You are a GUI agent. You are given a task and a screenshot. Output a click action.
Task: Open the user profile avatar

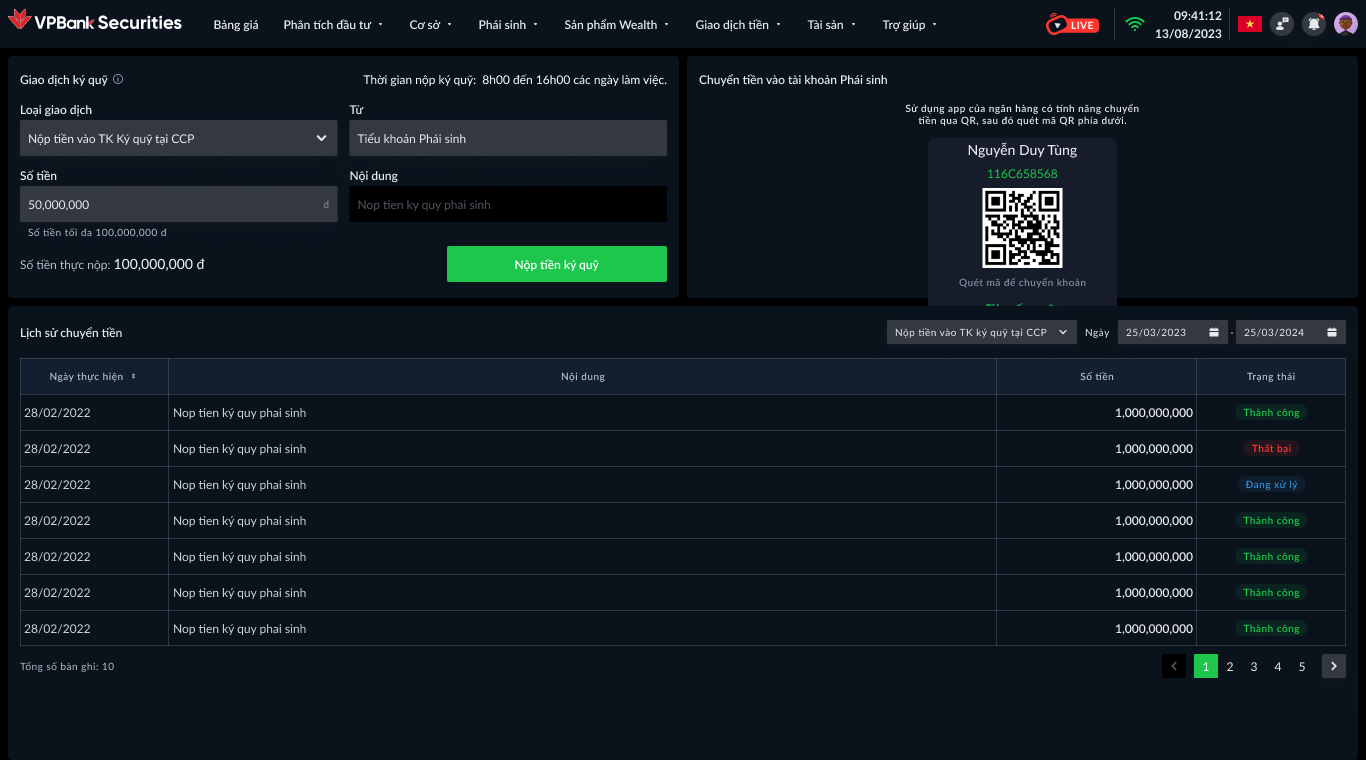click(1346, 24)
